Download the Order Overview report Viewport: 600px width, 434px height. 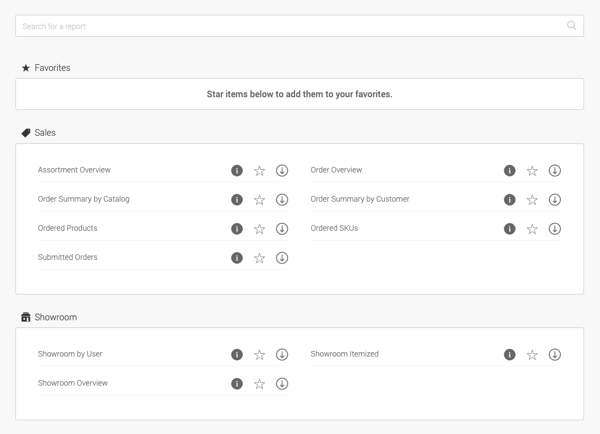(554, 170)
